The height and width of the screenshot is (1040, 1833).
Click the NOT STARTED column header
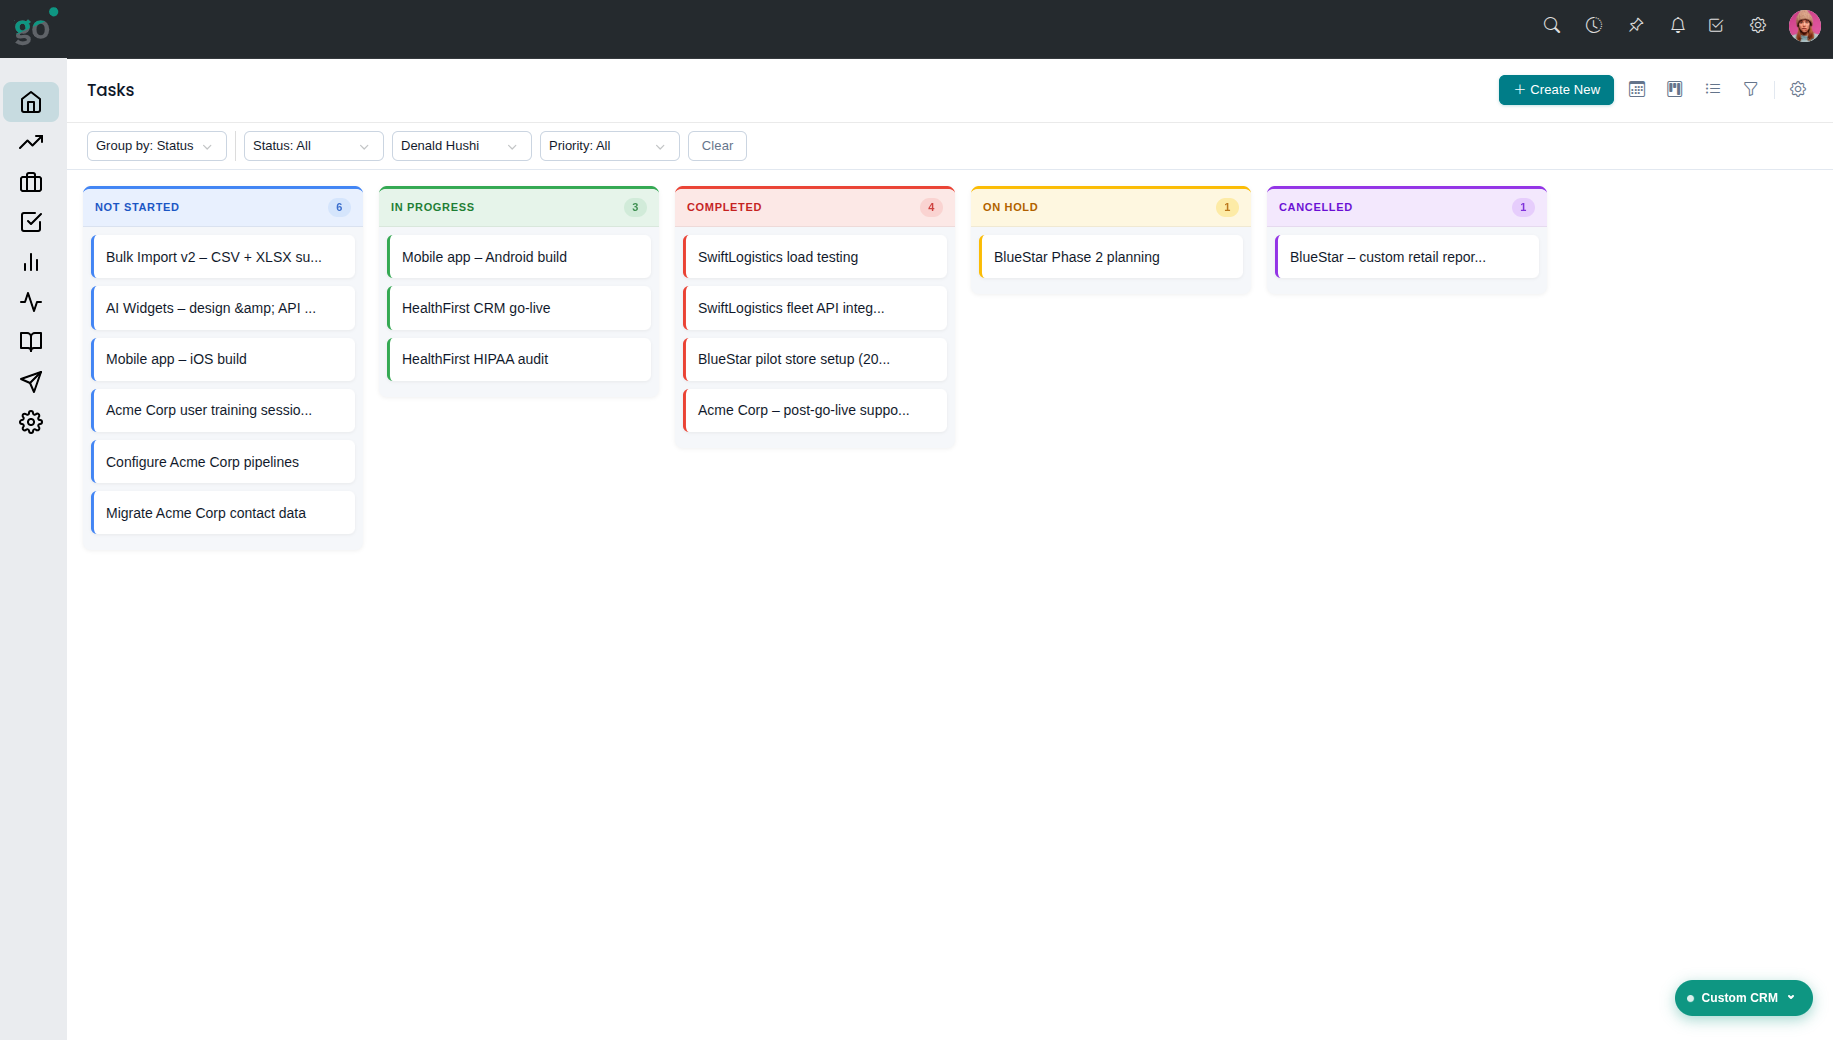click(x=223, y=207)
